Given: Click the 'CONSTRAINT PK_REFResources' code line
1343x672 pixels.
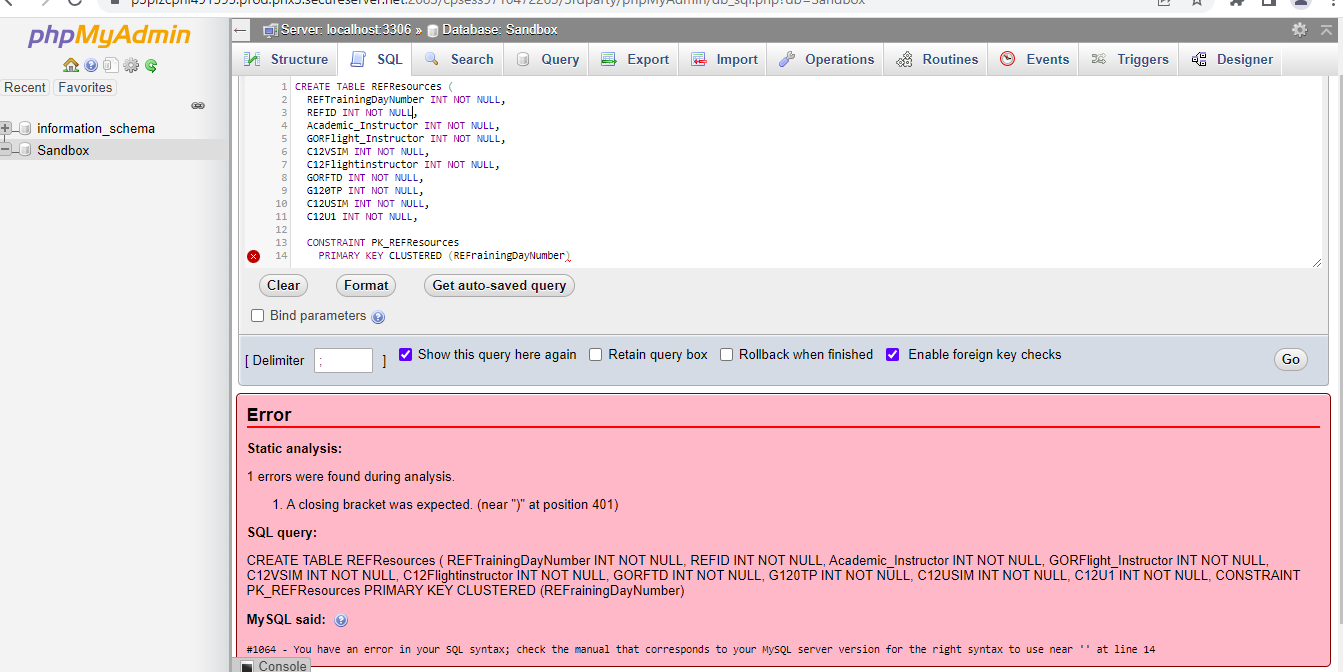Looking at the screenshot, I should pyautogui.click(x=383, y=243).
